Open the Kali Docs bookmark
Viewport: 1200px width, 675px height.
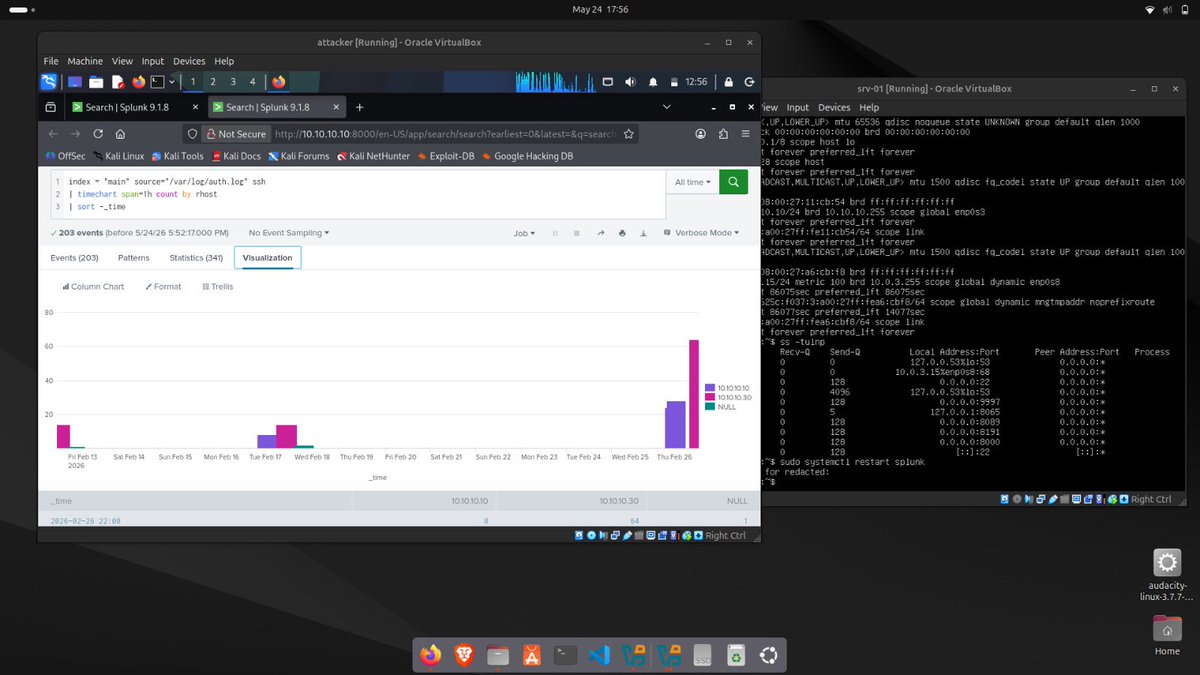tap(236, 156)
